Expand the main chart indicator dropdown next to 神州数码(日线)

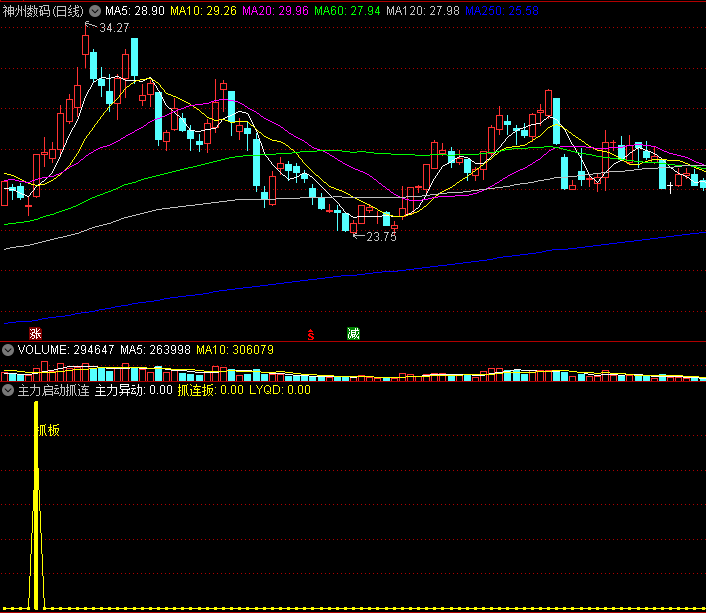[x=95, y=11]
